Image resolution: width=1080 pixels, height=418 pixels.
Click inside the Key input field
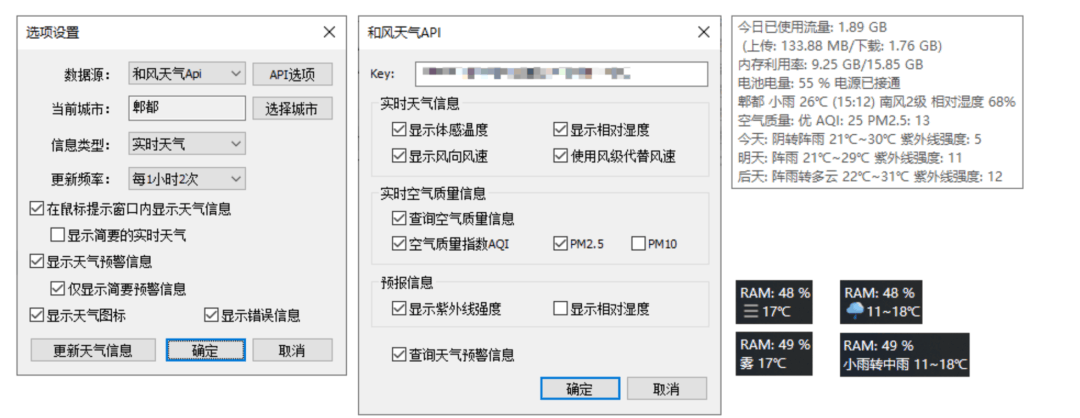(x=561, y=74)
